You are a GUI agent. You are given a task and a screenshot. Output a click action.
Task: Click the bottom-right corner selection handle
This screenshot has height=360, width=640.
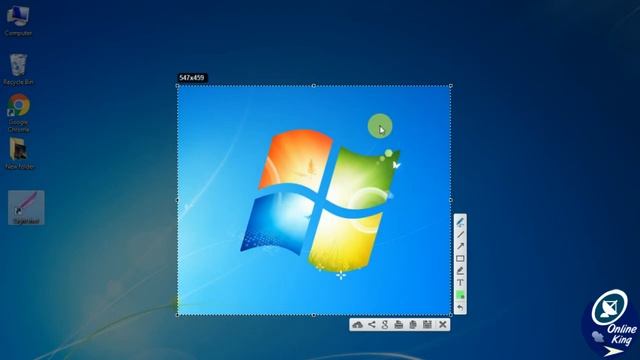click(x=451, y=315)
